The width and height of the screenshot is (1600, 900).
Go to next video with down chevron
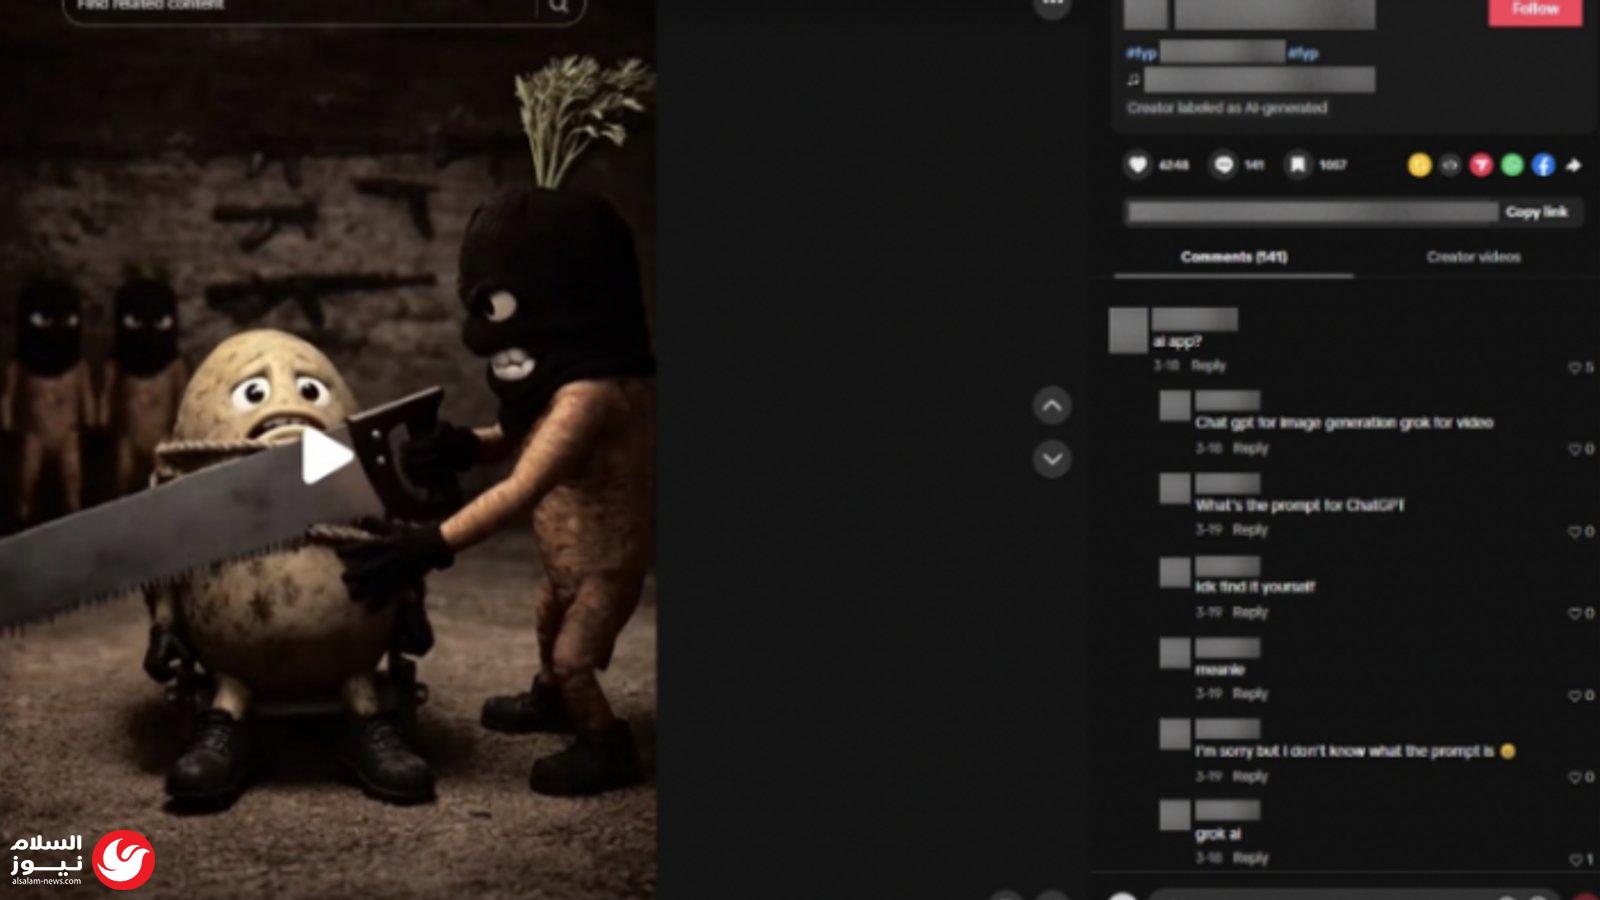[1052, 459]
